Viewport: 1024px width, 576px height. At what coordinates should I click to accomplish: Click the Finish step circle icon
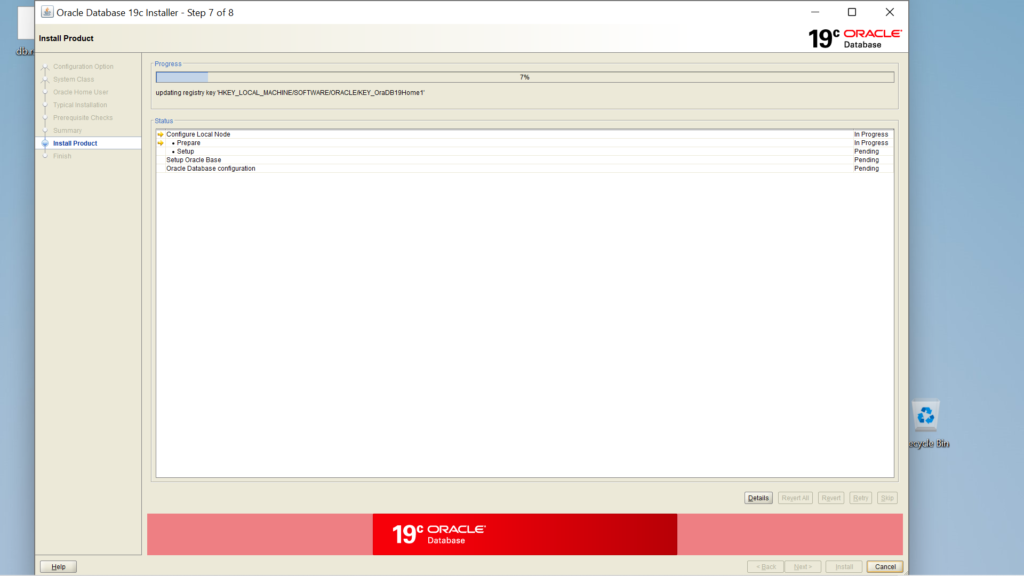tap(46, 155)
